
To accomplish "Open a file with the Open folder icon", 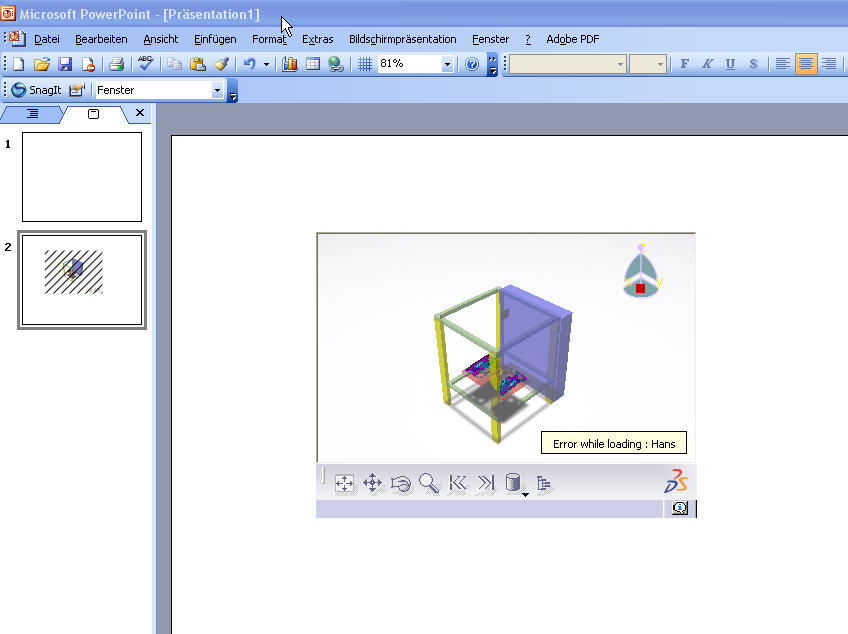I will click(x=42, y=64).
